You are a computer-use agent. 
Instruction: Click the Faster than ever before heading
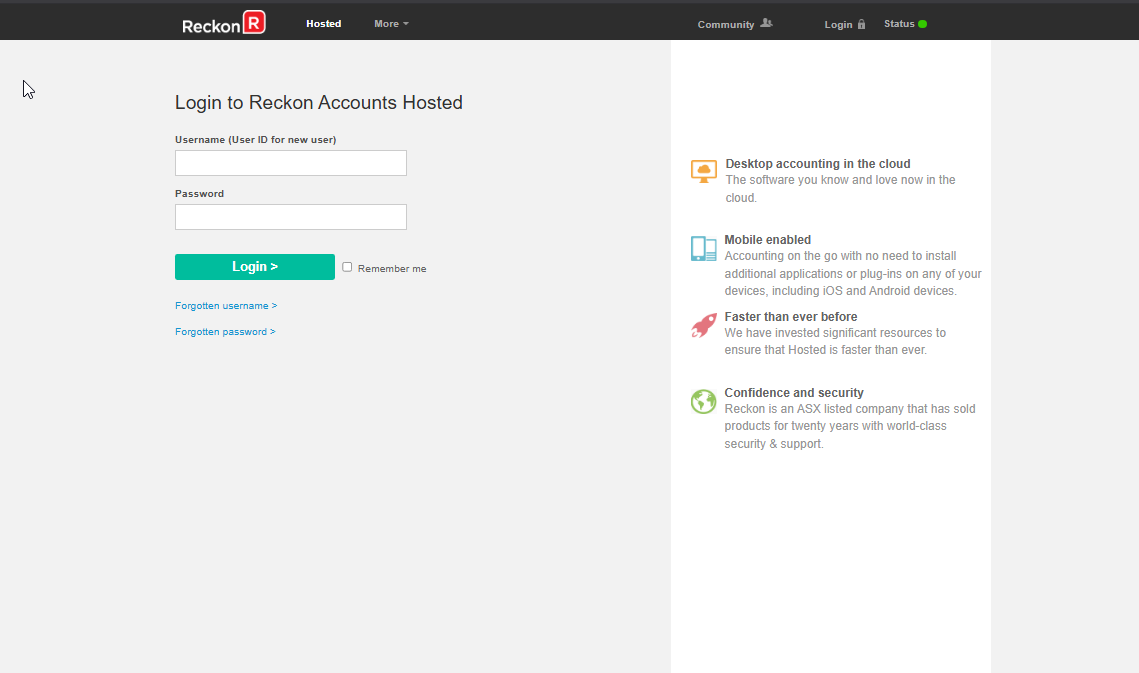tap(790, 317)
